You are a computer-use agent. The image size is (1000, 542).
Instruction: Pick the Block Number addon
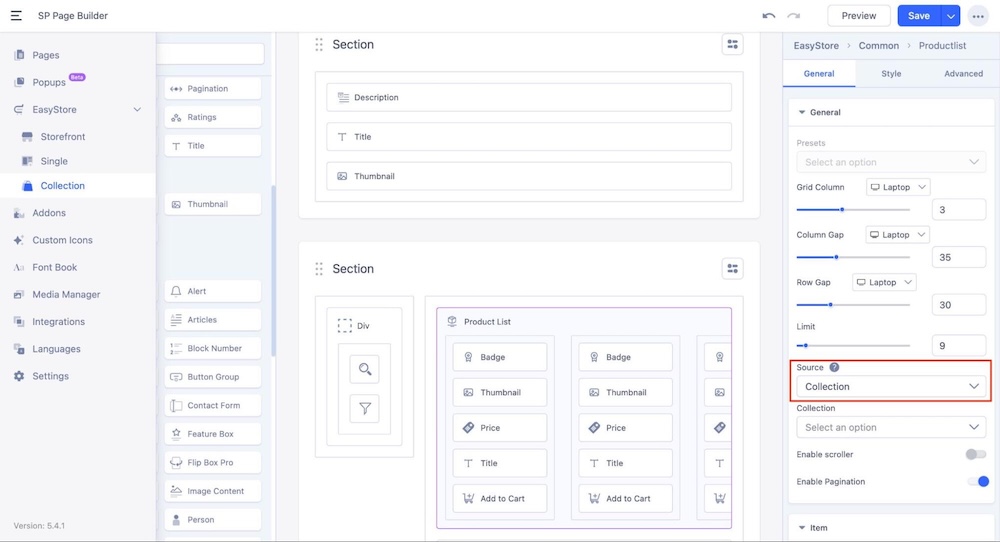[x=213, y=348]
